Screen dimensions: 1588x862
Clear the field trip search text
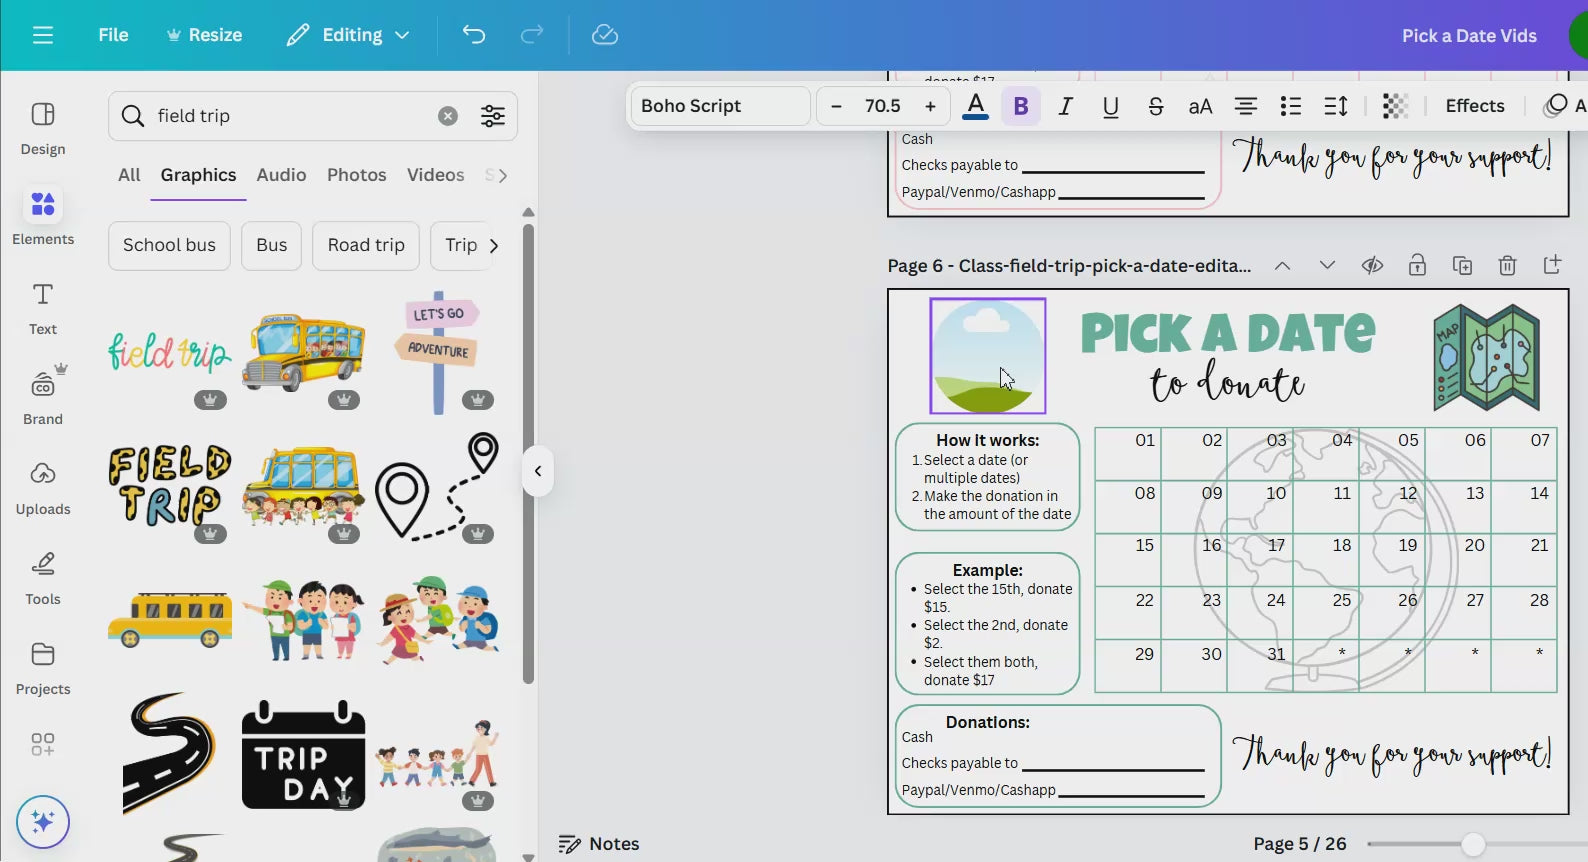click(x=448, y=116)
